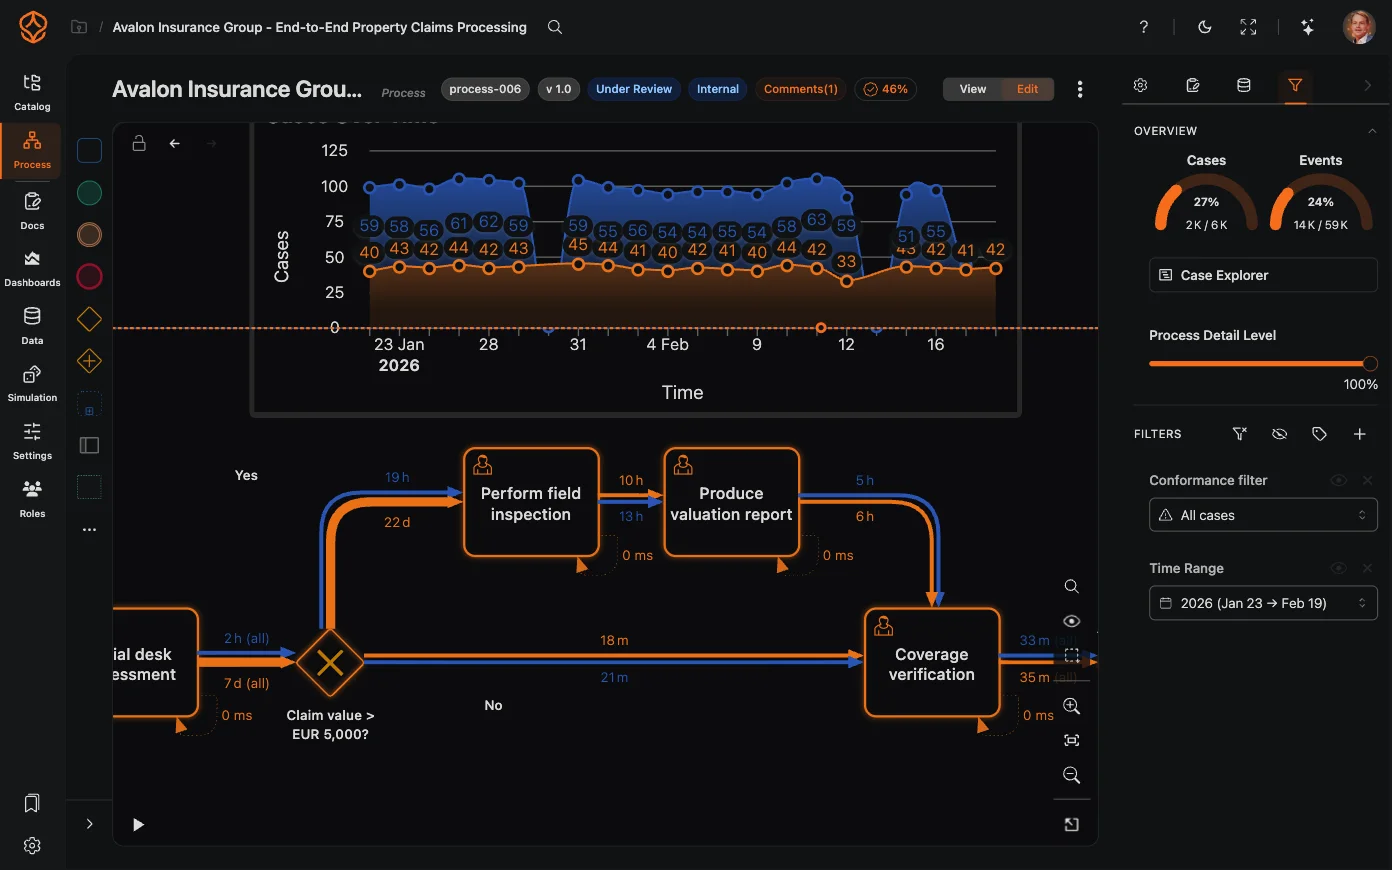Open the Catalog section in sidebar
The image size is (1392, 870).
[x=32, y=92]
